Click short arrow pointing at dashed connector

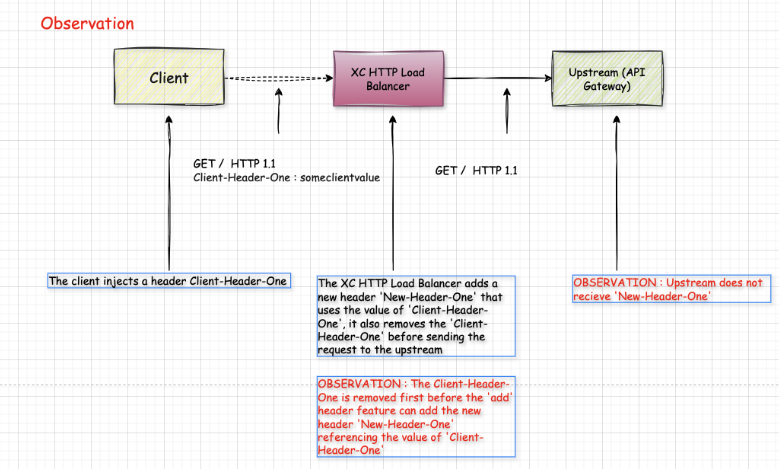pos(279,111)
